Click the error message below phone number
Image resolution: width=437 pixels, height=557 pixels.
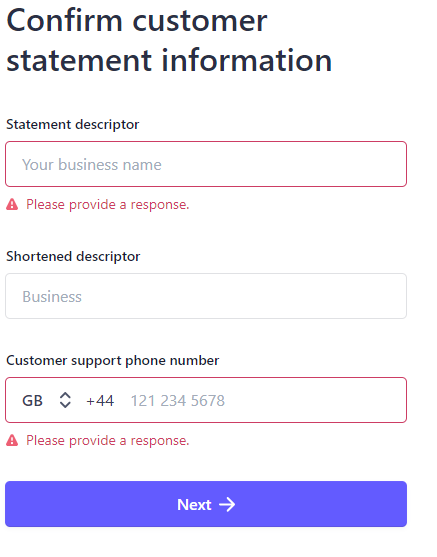coord(108,440)
